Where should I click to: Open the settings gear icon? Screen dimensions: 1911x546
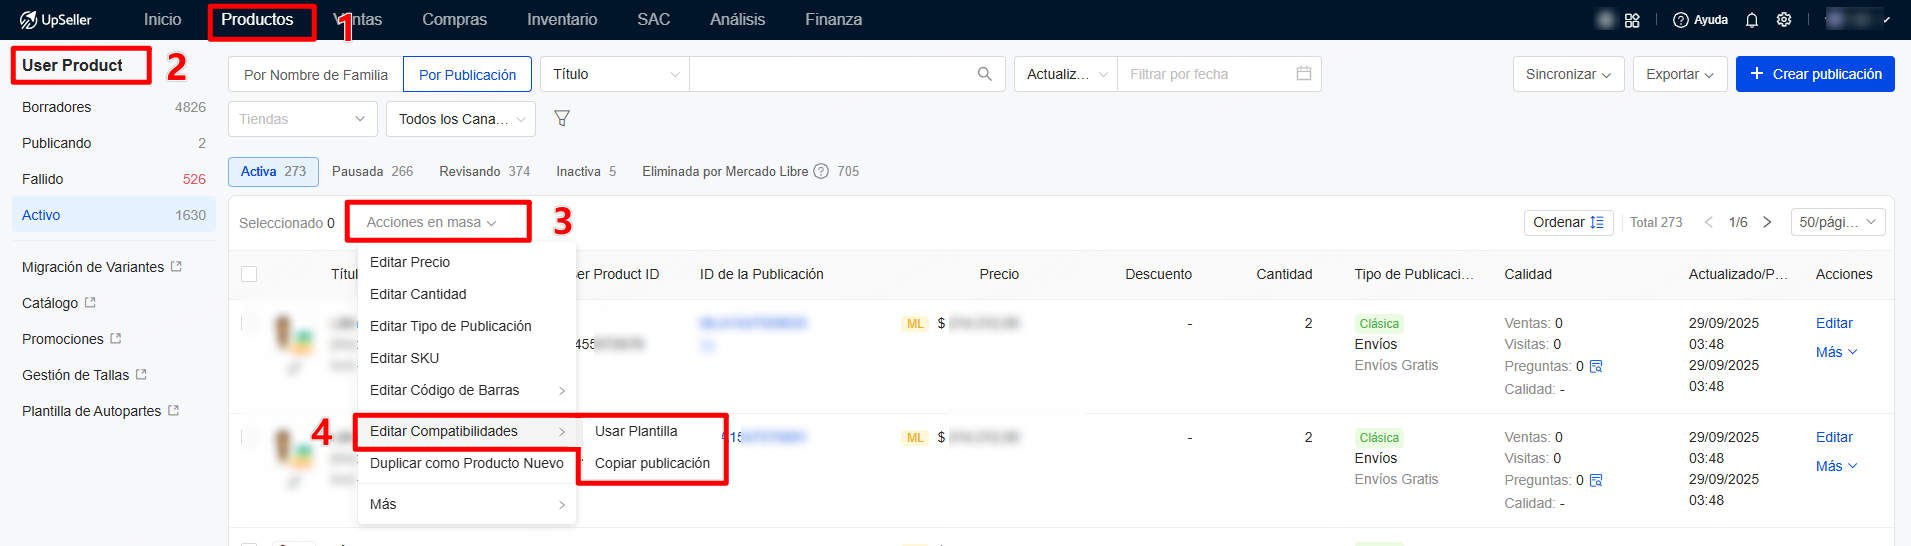1783,20
